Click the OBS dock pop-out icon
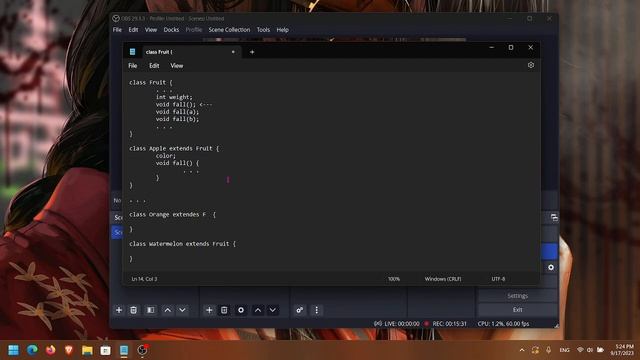Viewport: 640px width, 360px height. tap(554, 218)
